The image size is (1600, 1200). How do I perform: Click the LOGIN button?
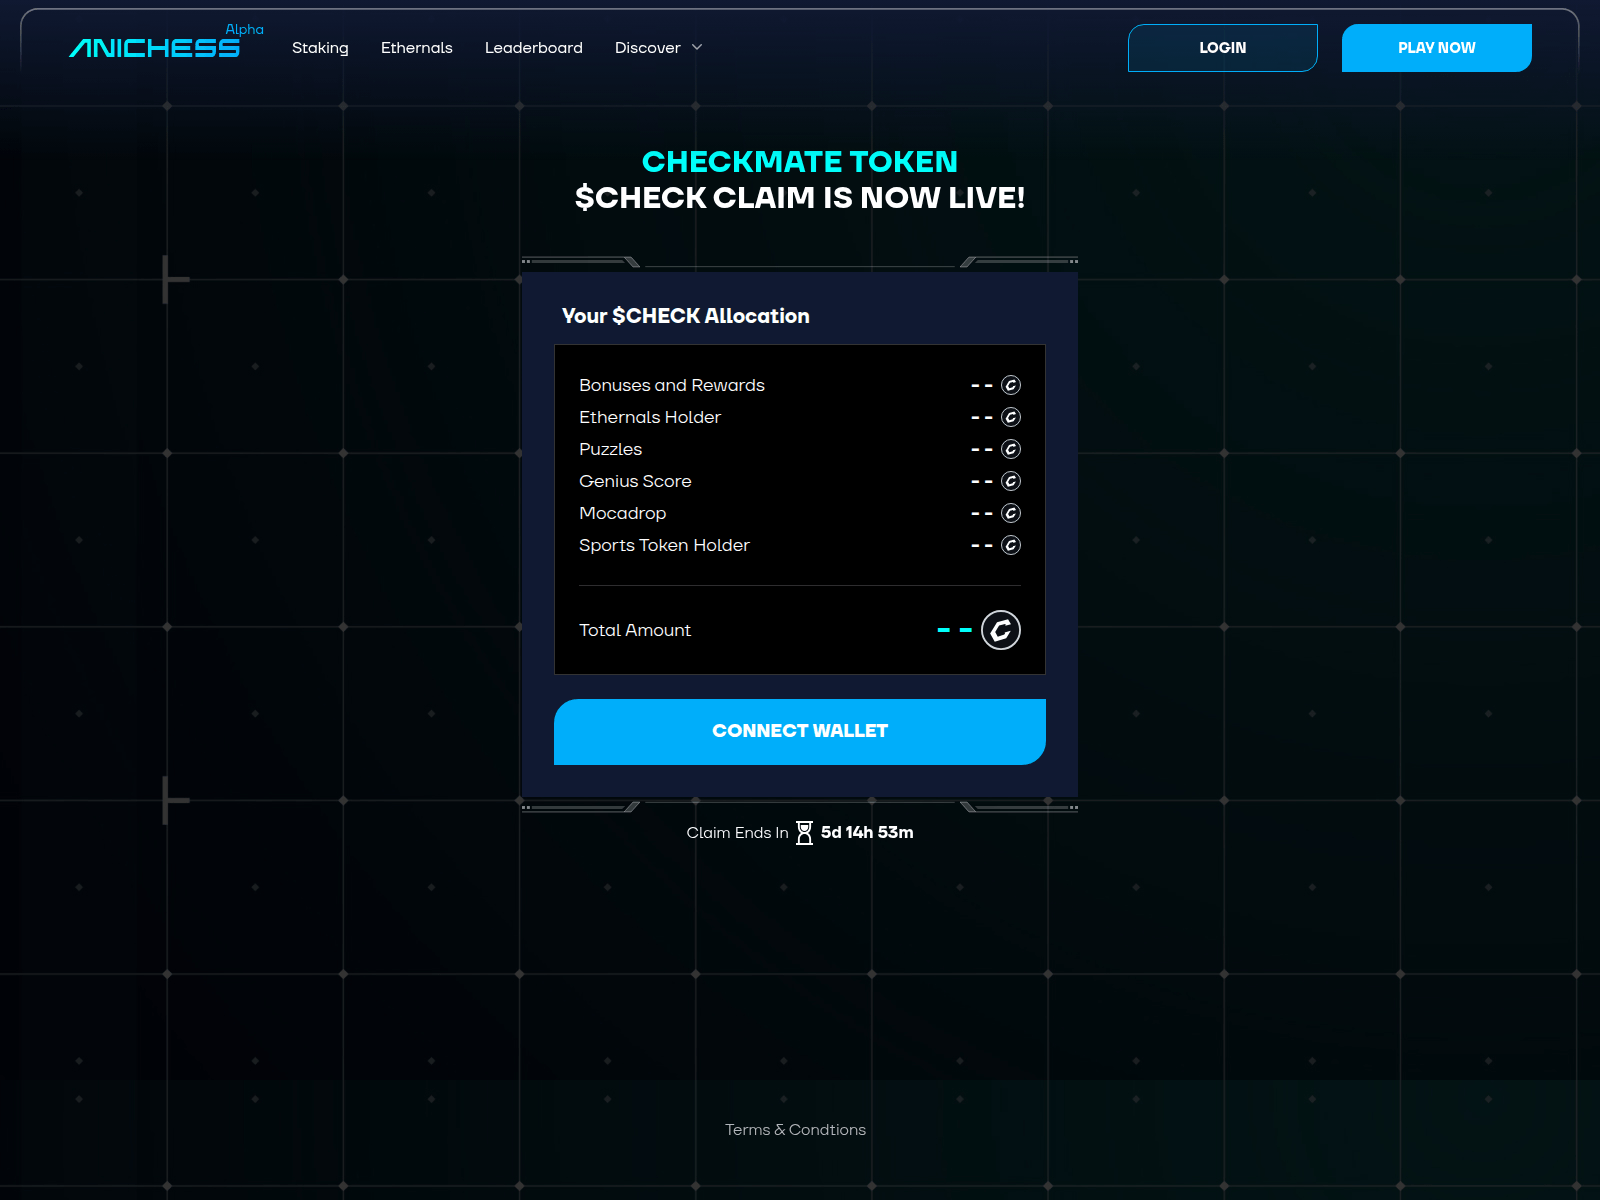point(1223,48)
